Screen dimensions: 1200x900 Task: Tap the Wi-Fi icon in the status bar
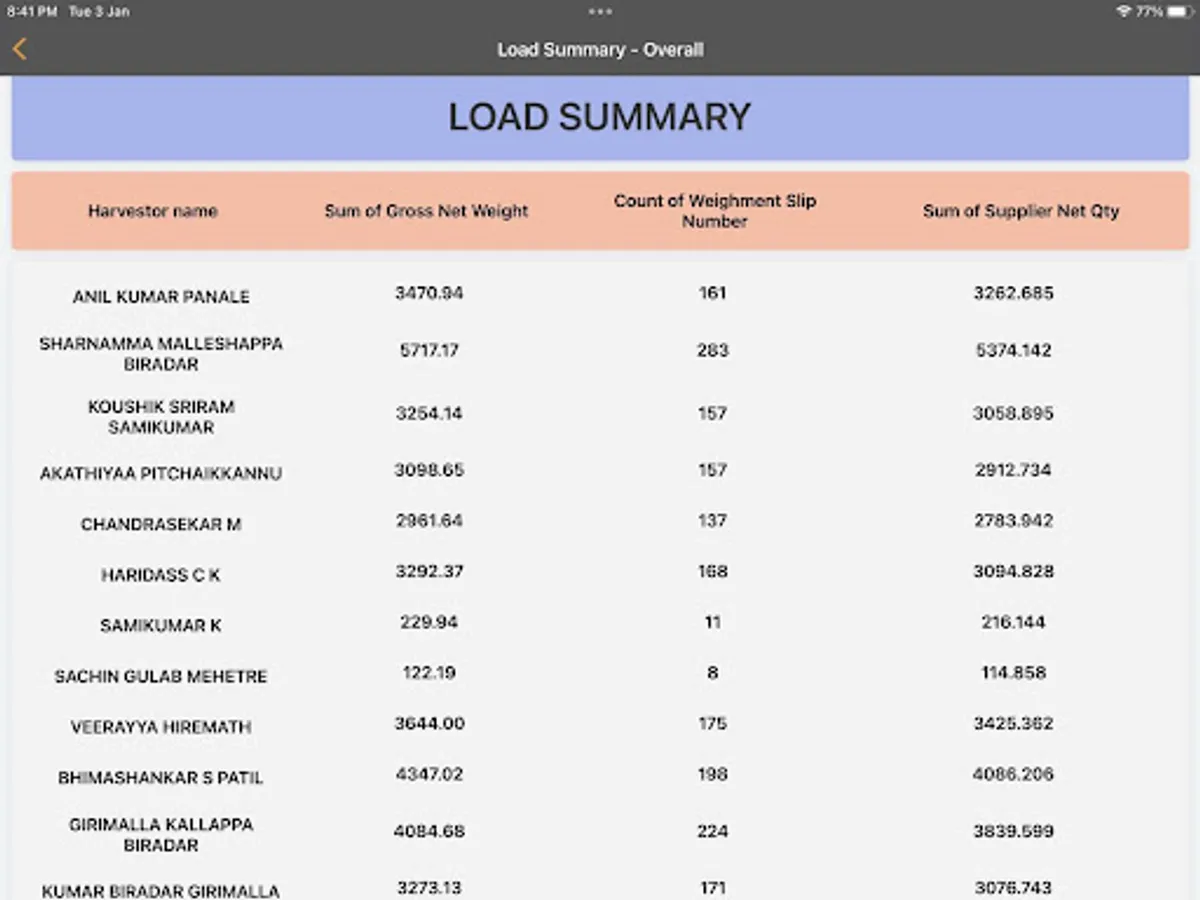(x=1124, y=11)
